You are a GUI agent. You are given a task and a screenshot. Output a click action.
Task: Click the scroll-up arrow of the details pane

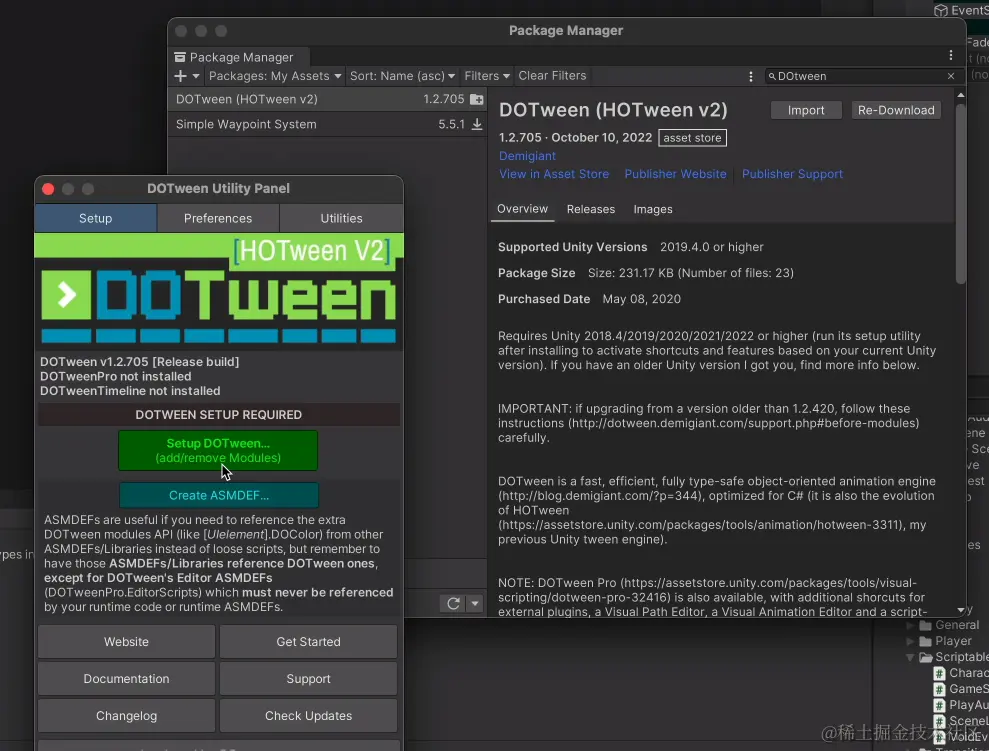point(961,95)
